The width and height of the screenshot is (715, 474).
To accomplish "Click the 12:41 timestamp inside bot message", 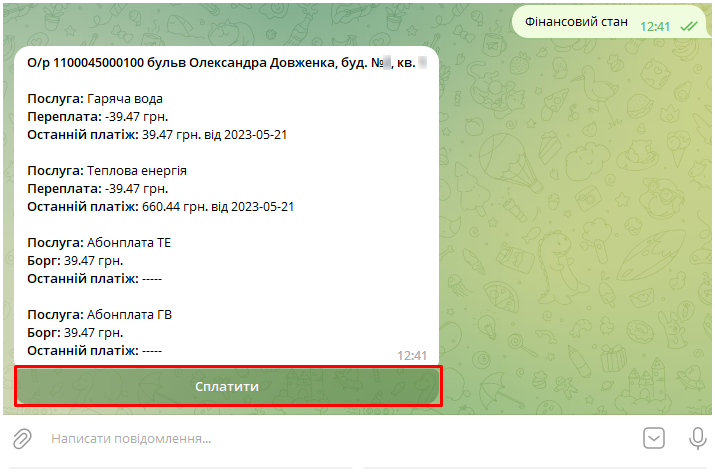I will pyautogui.click(x=412, y=355).
